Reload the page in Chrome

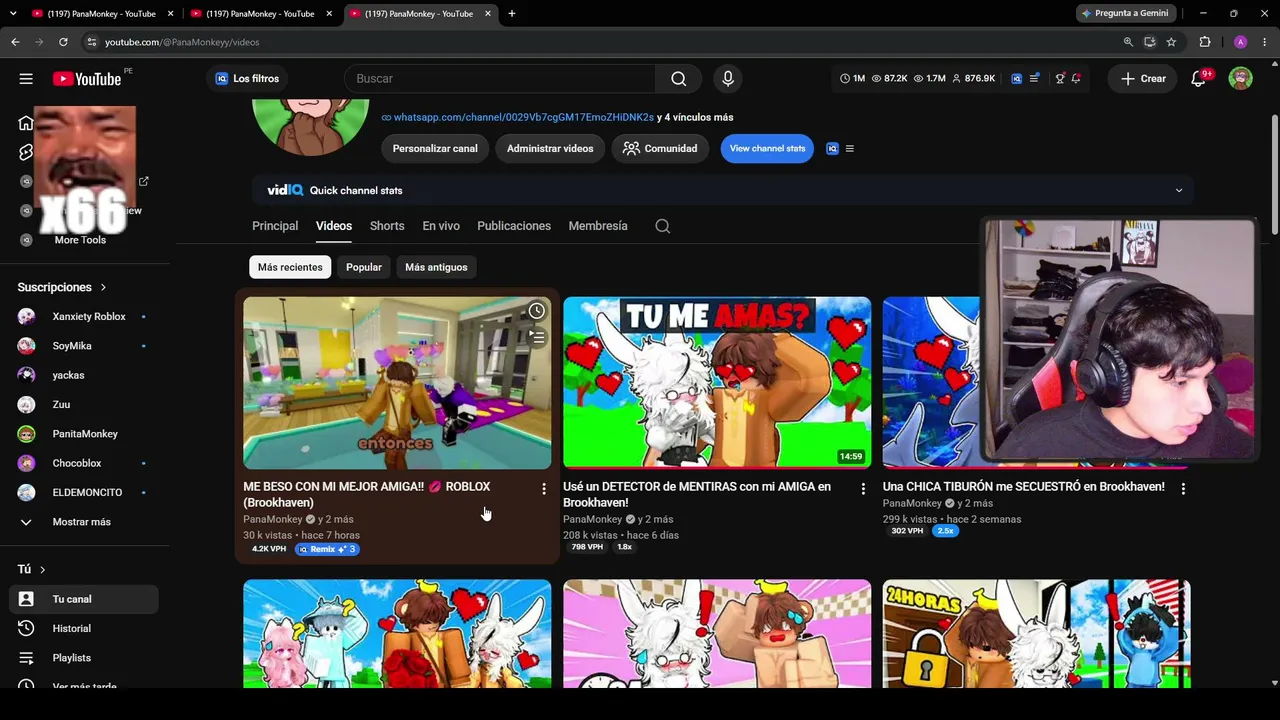[63, 42]
